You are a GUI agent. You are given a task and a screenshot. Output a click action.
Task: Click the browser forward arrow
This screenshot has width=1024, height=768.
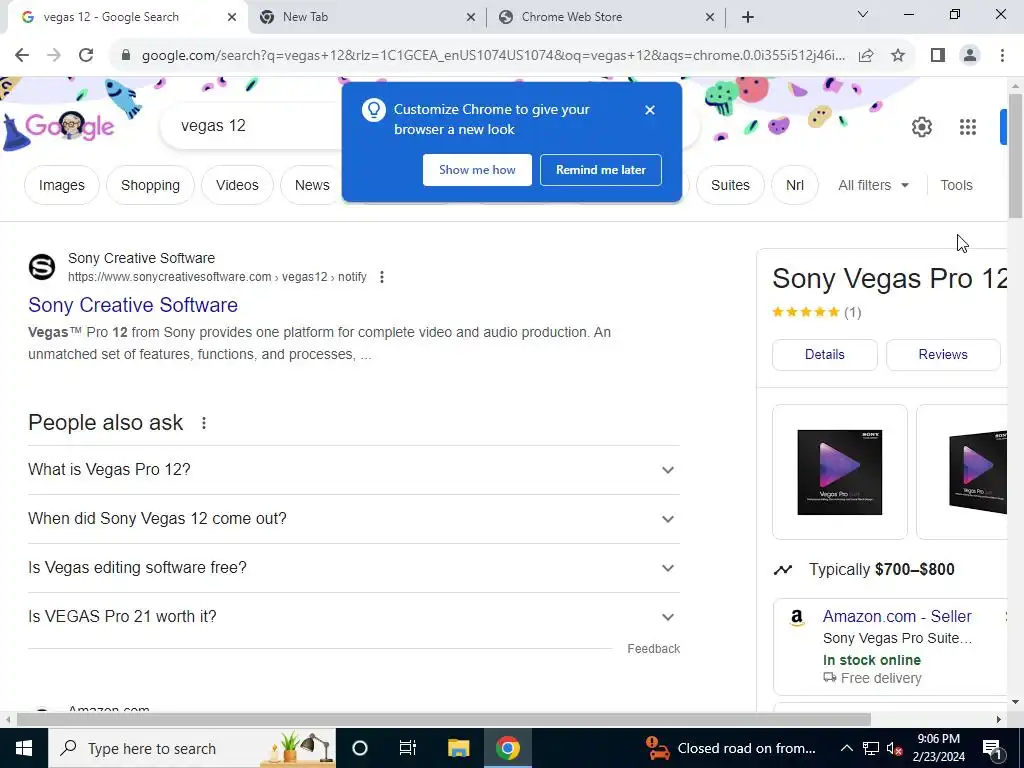54,56
